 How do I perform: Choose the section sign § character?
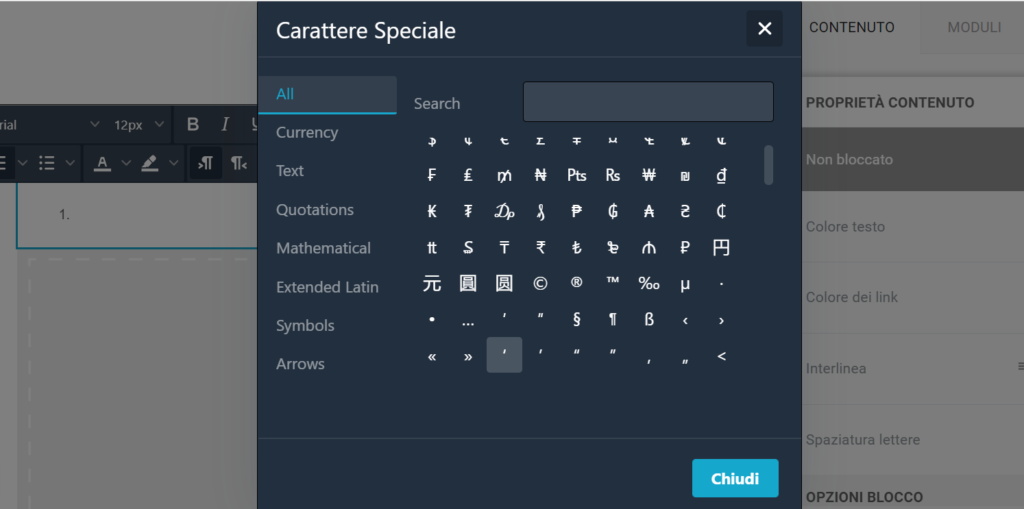576,320
